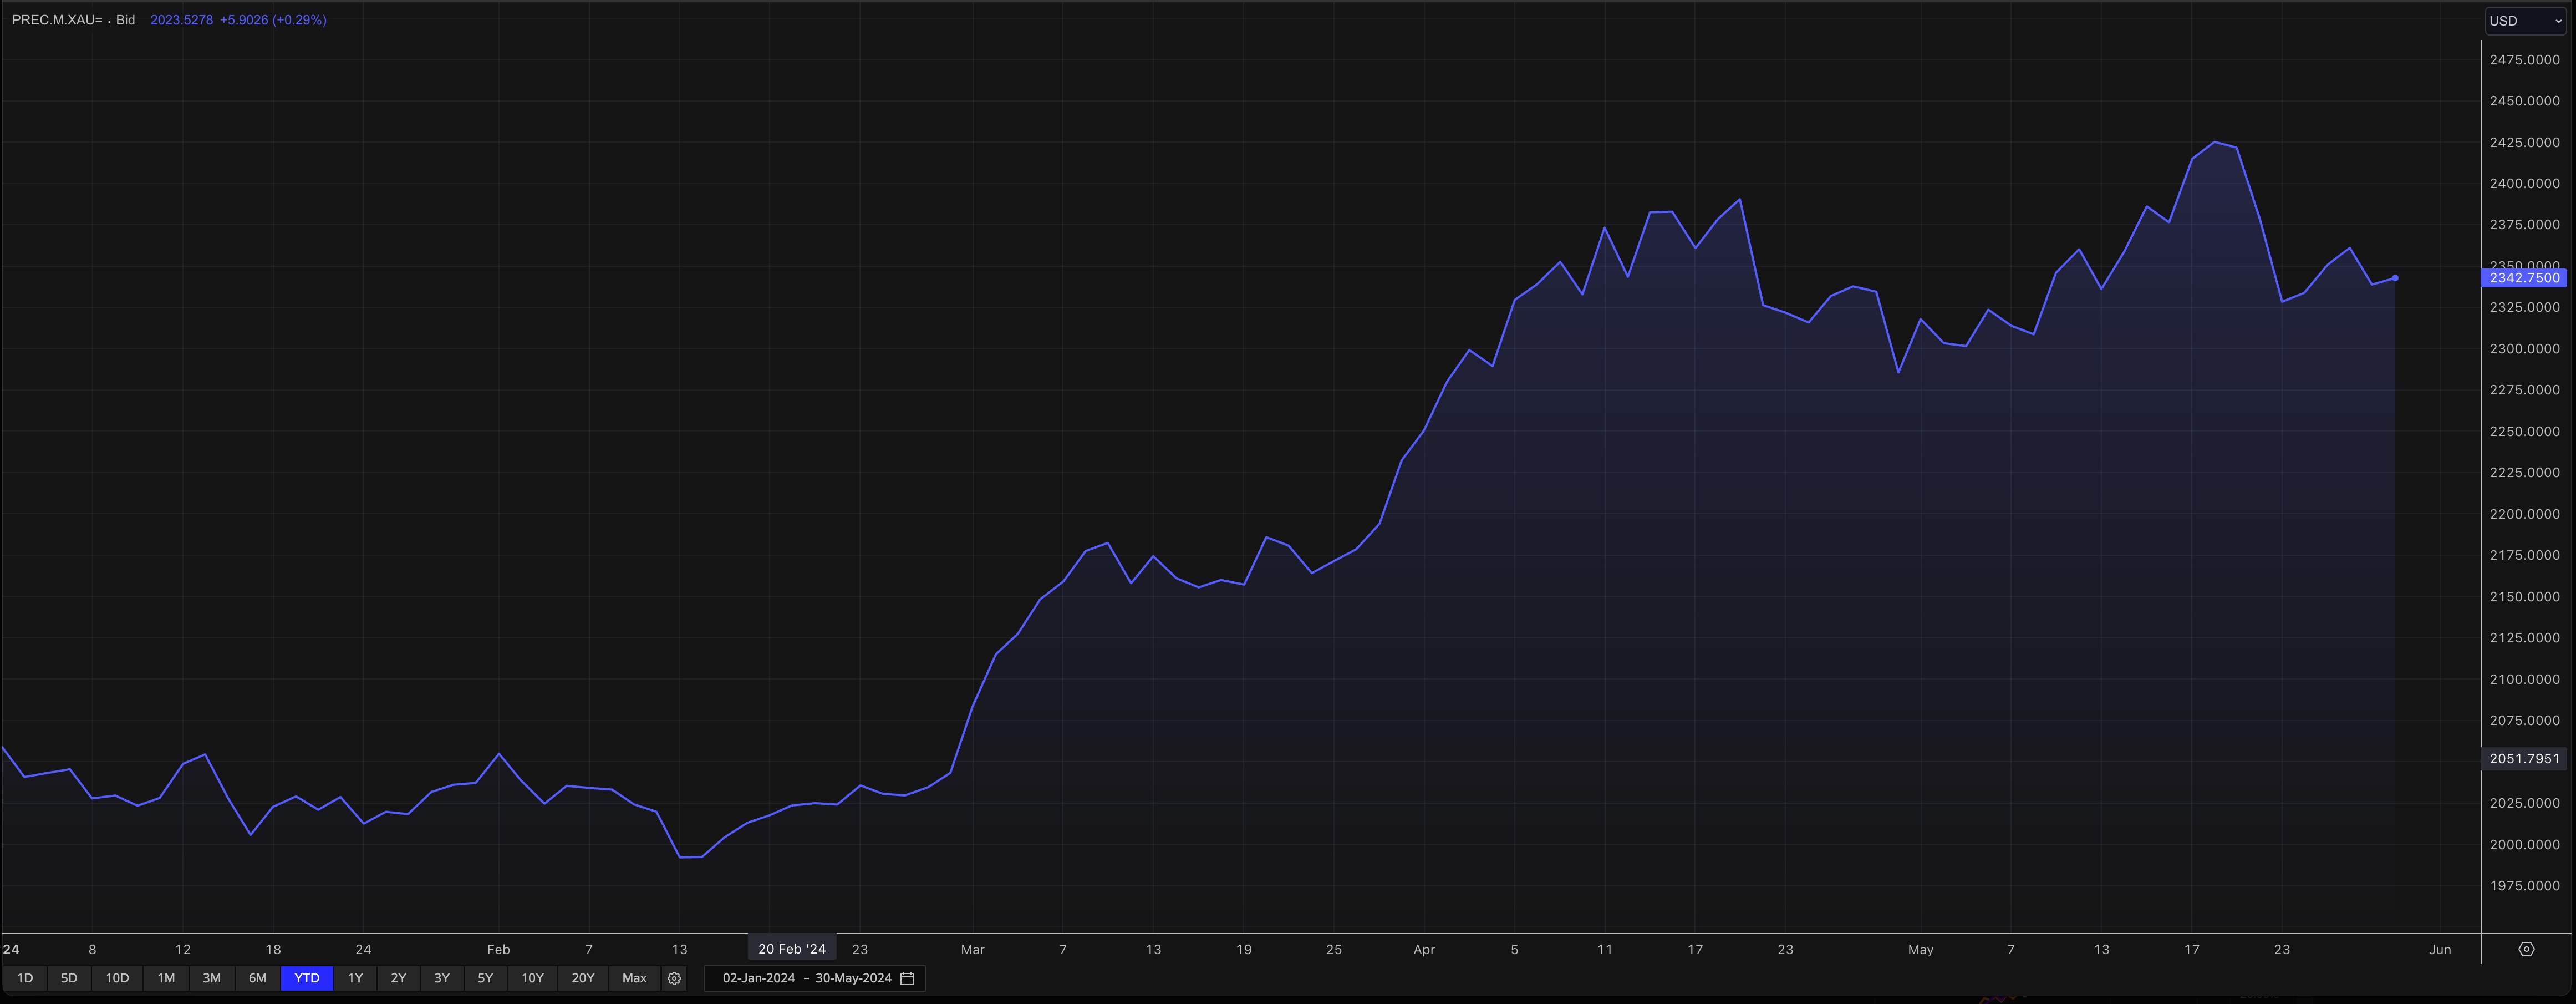Click the PREC.M.XAU= series label

pyautogui.click(x=57, y=20)
